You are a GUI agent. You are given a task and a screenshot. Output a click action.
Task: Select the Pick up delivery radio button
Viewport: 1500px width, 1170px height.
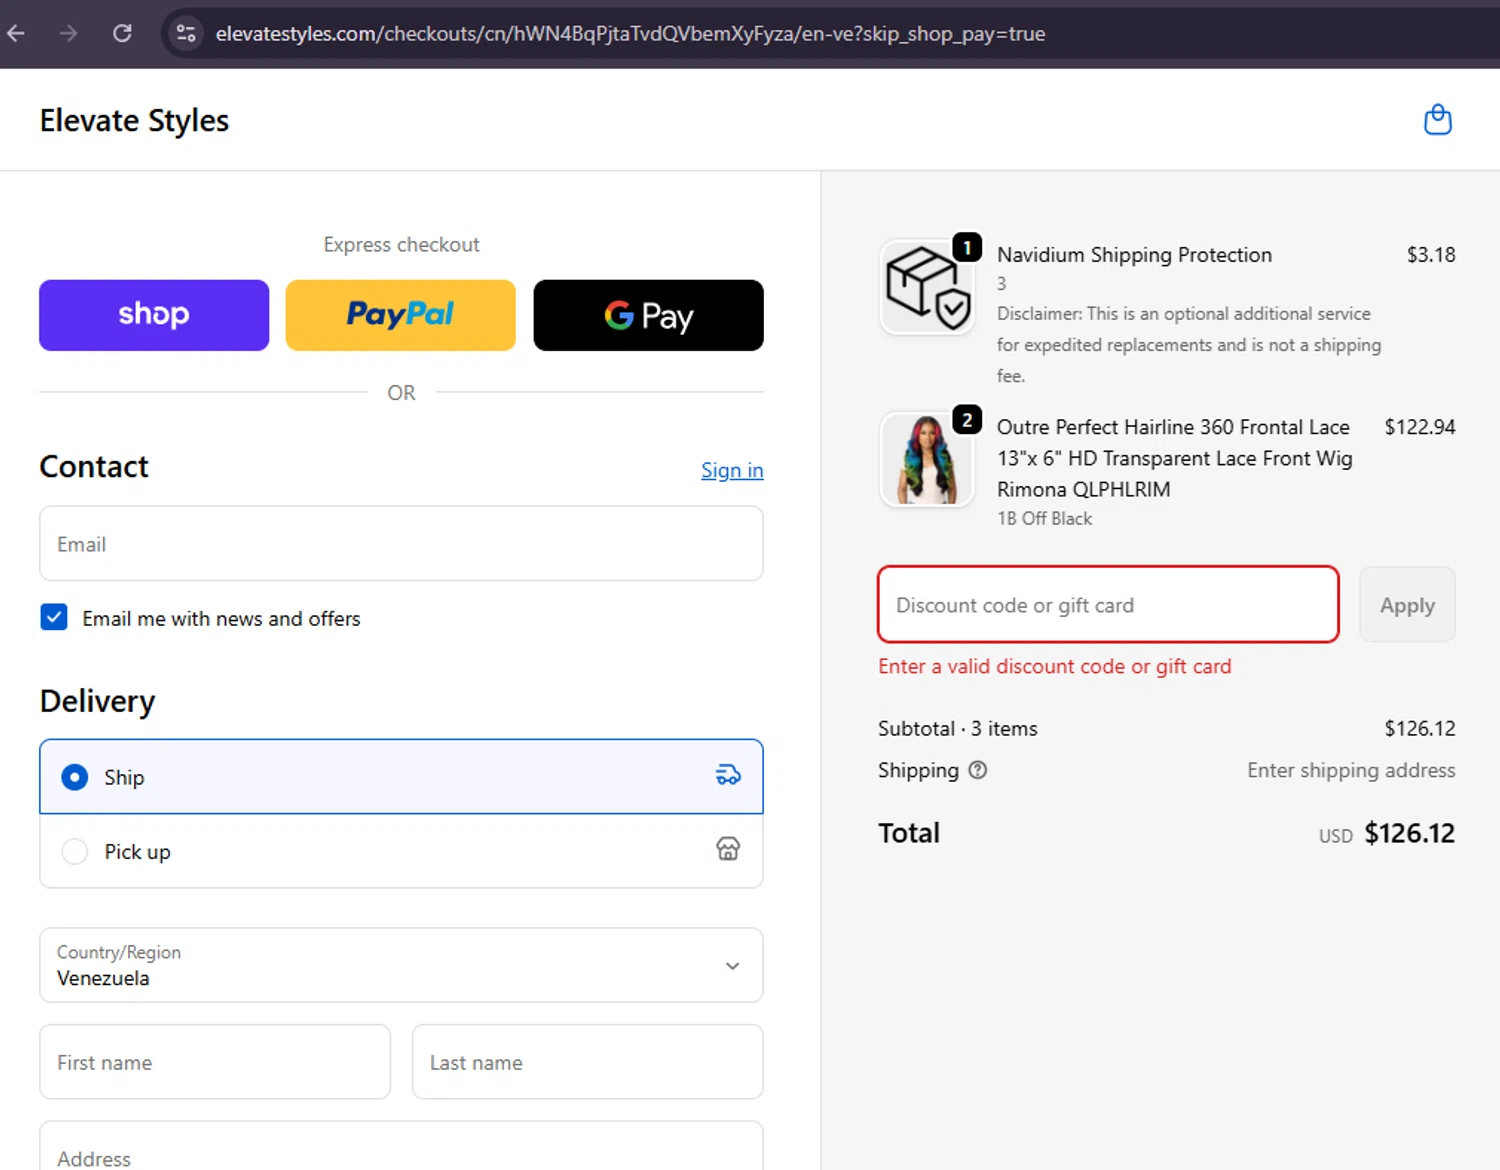click(75, 851)
